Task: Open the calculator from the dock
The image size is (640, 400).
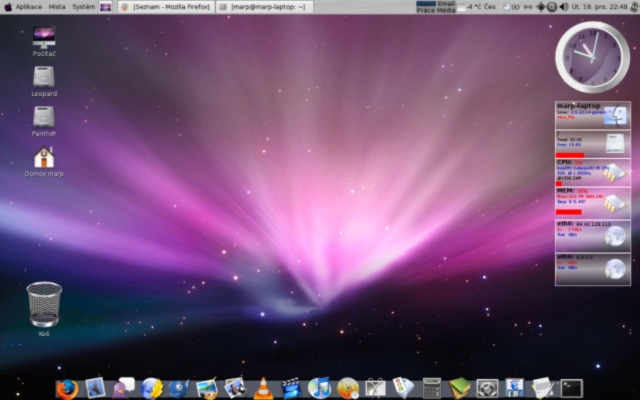Action: tap(432, 388)
